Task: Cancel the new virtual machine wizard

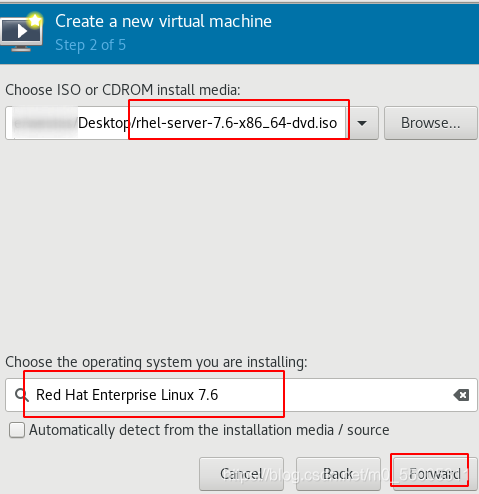Action: 242,474
